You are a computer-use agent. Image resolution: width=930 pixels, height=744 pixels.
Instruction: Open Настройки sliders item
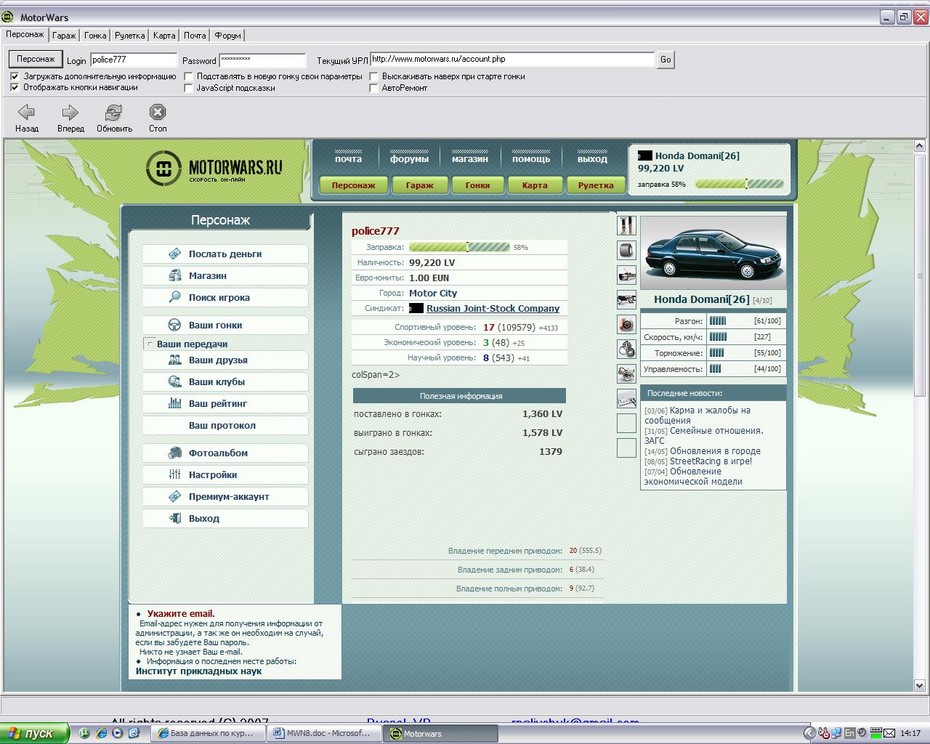coord(225,475)
